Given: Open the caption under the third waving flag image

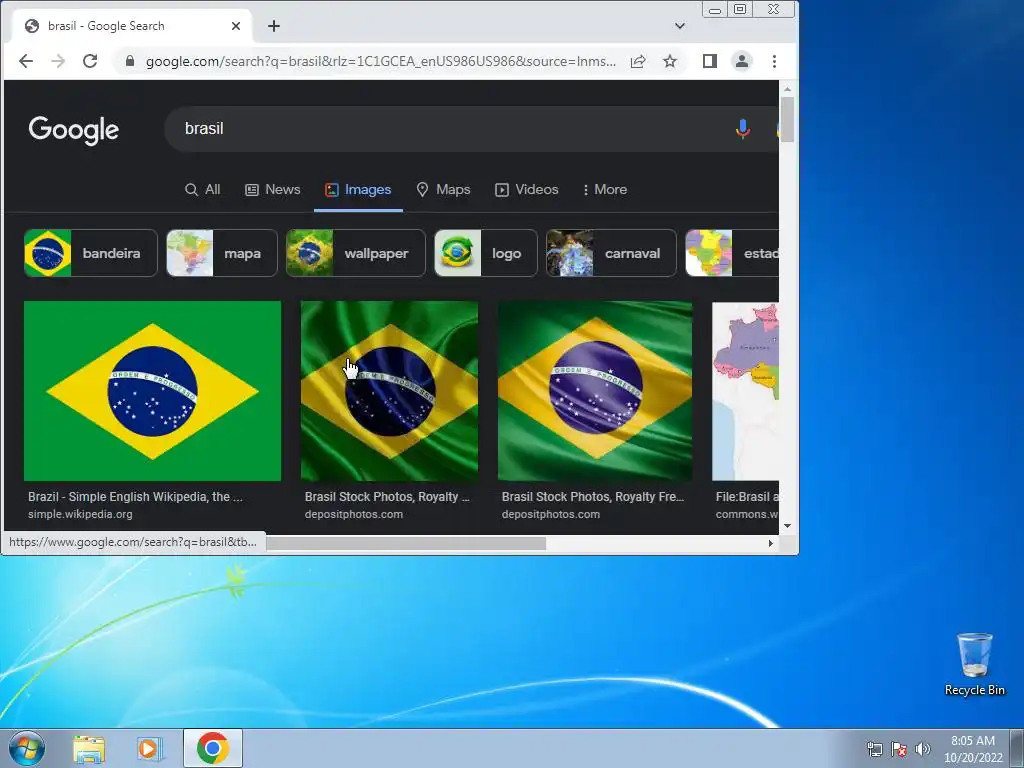Looking at the screenshot, I should pyautogui.click(x=593, y=497).
